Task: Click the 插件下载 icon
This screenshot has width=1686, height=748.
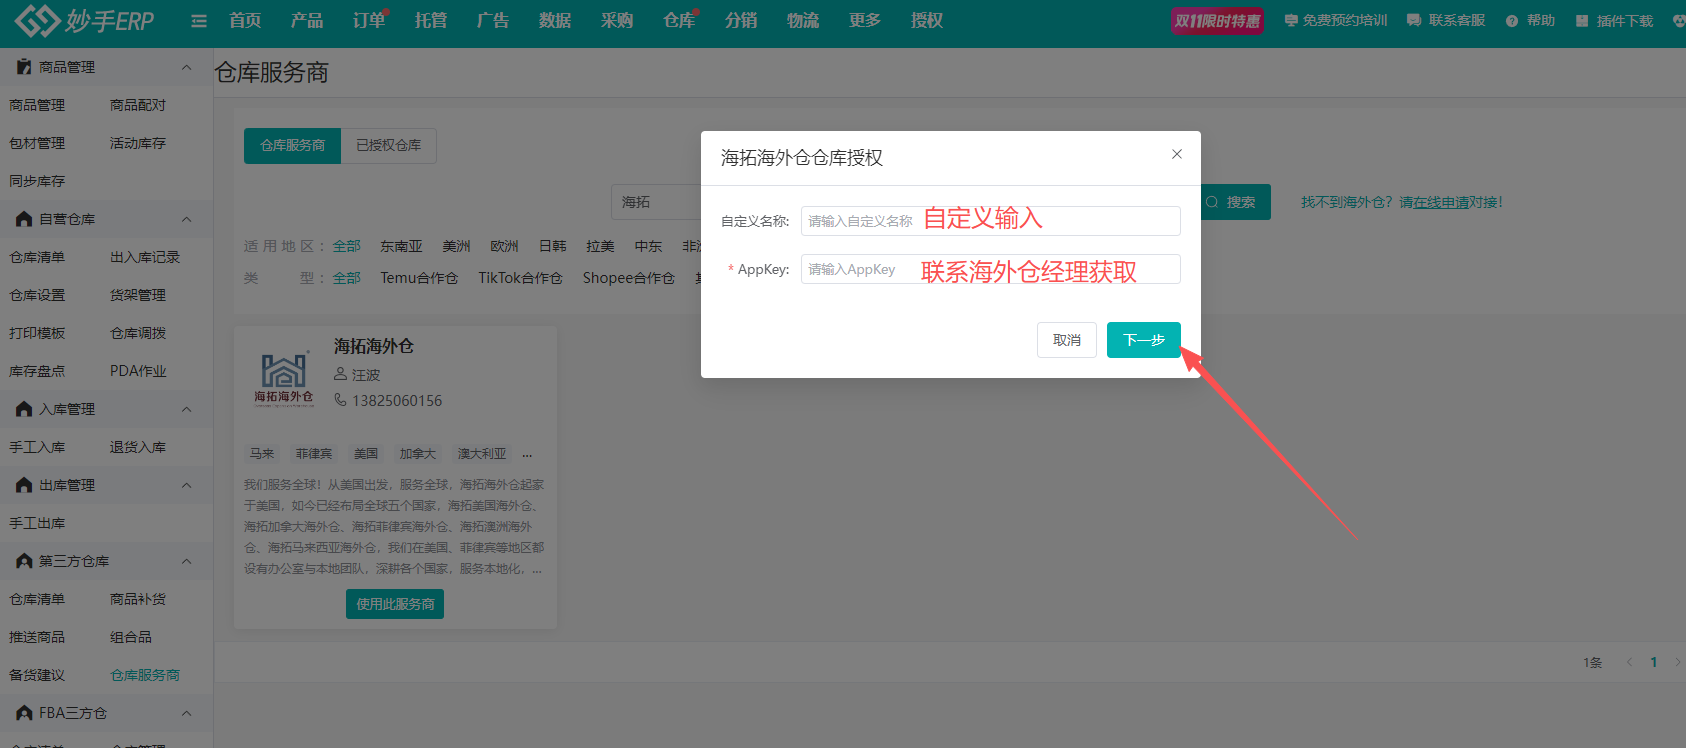Action: click(x=1582, y=21)
